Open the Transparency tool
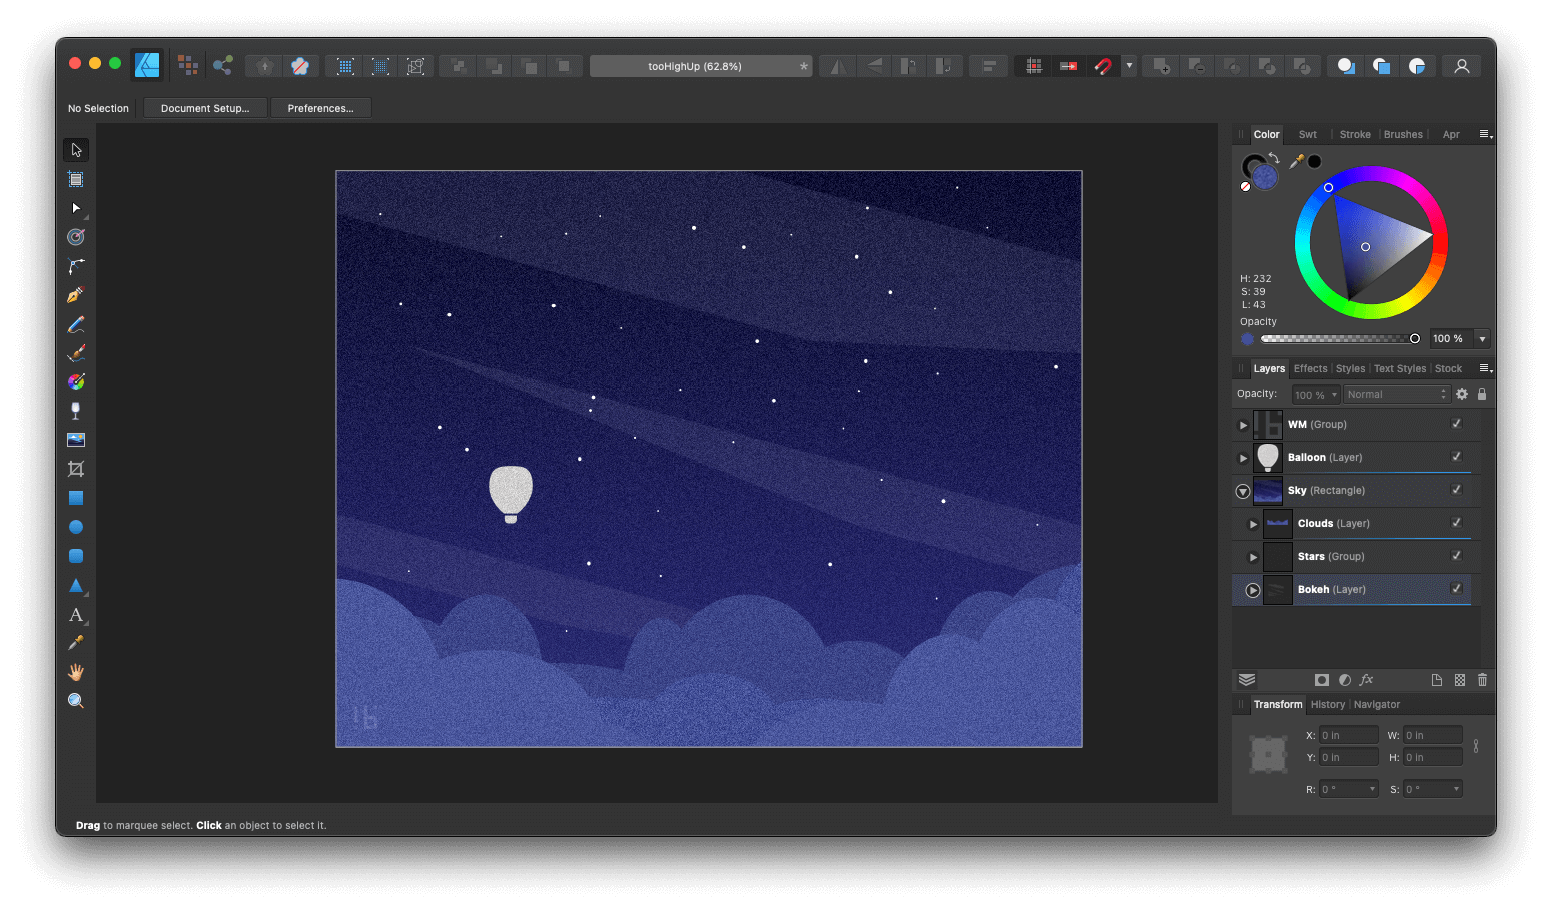Image resolution: width=1552 pixels, height=910 pixels. click(75, 410)
